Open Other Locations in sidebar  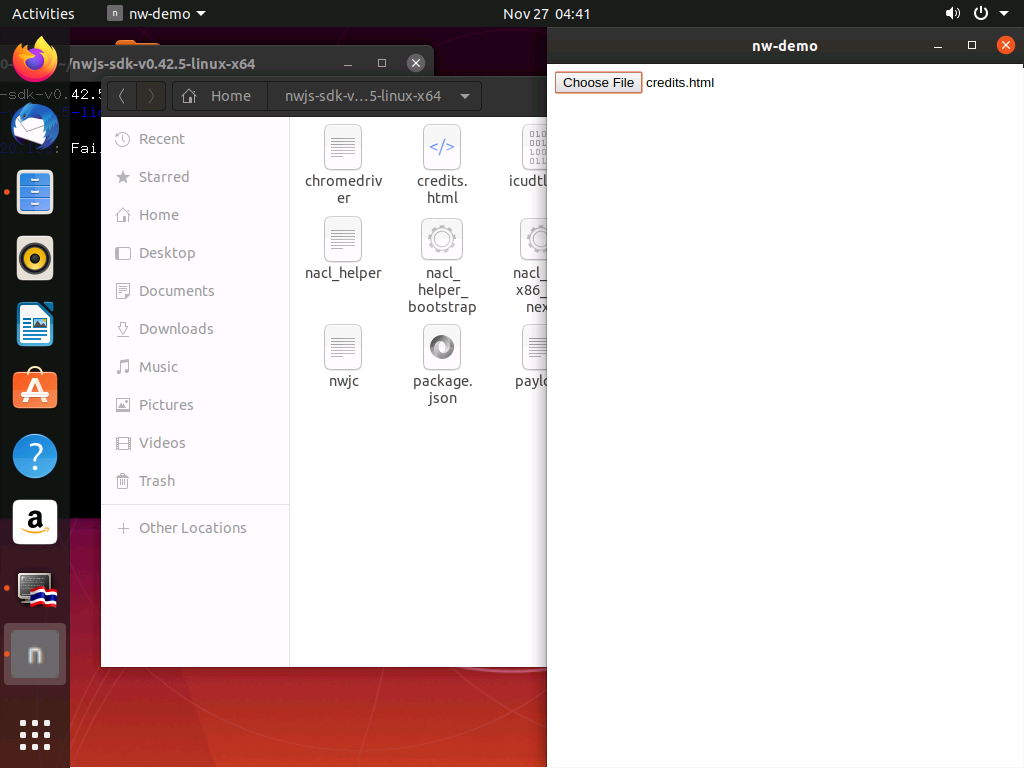coord(195,528)
